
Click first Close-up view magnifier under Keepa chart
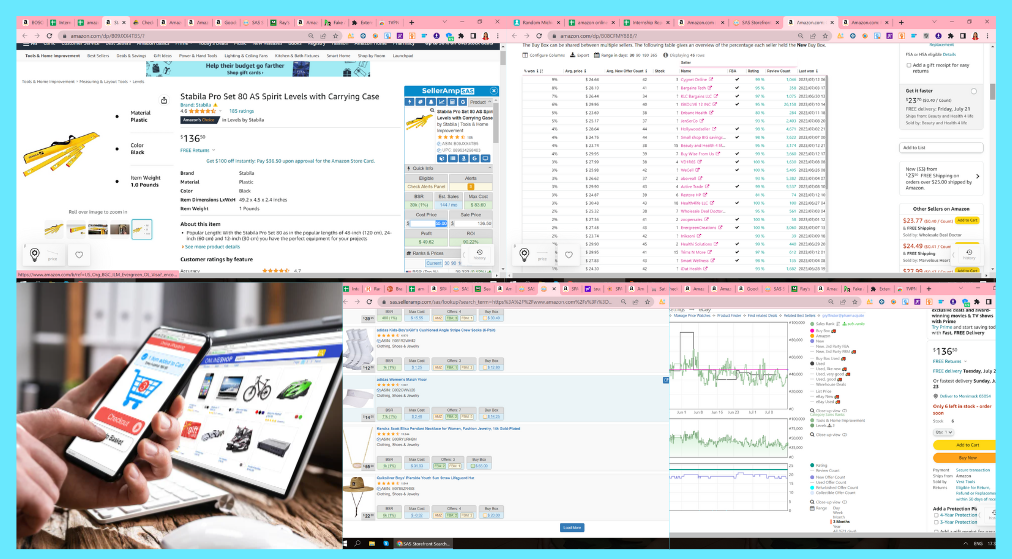tap(812, 411)
